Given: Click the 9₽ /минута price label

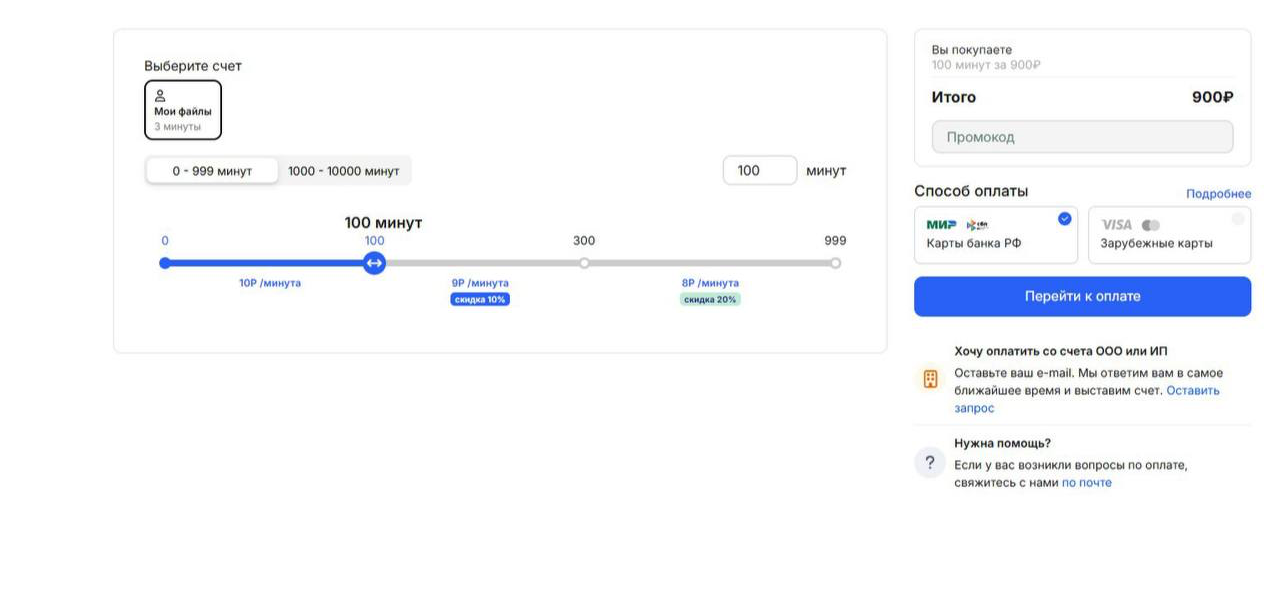Looking at the screenshot, I should tap(480, 283).
